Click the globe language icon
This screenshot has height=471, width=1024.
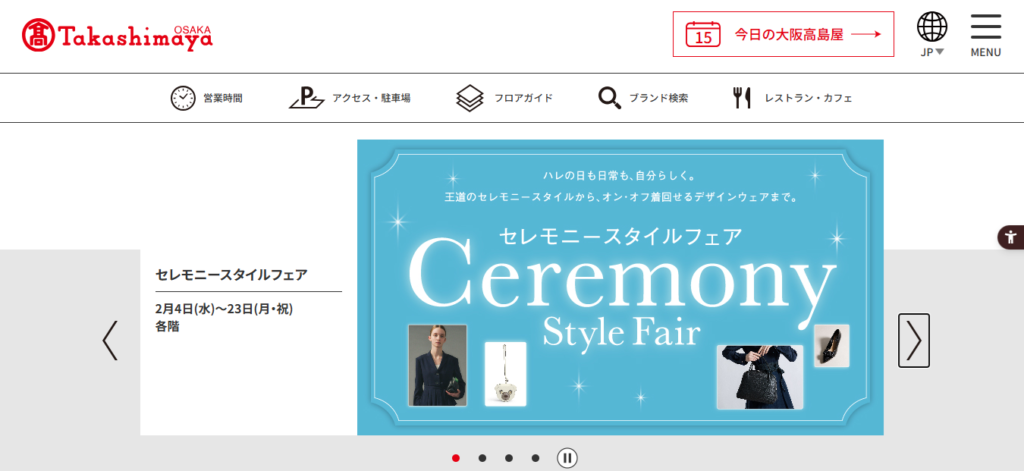pyautogui.click(x=932, y=27)
